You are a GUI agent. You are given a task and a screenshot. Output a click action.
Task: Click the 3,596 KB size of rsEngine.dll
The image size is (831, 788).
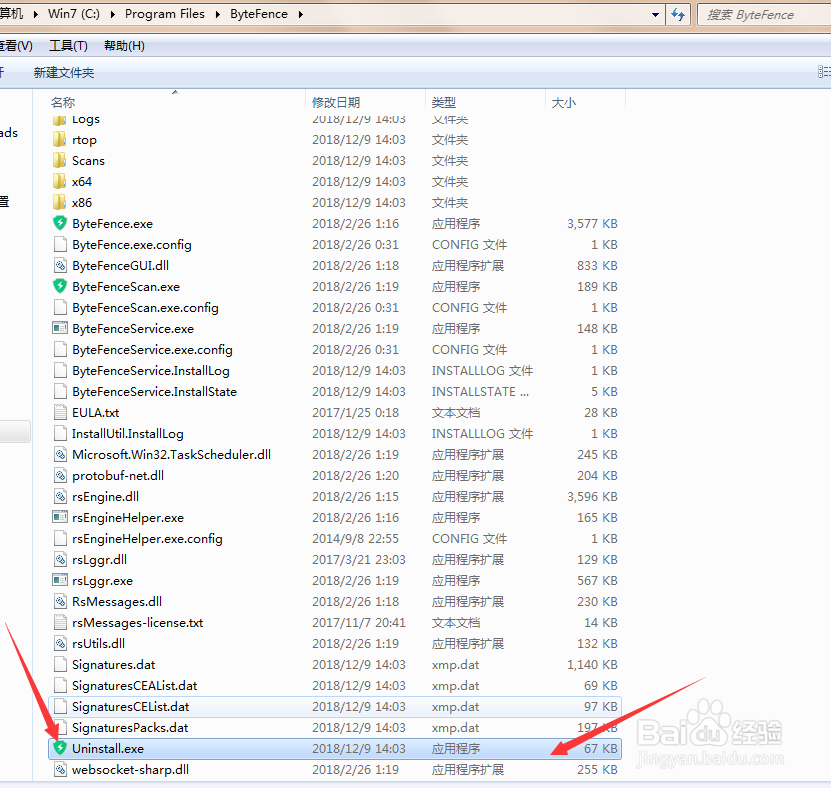tap(592, 497)
